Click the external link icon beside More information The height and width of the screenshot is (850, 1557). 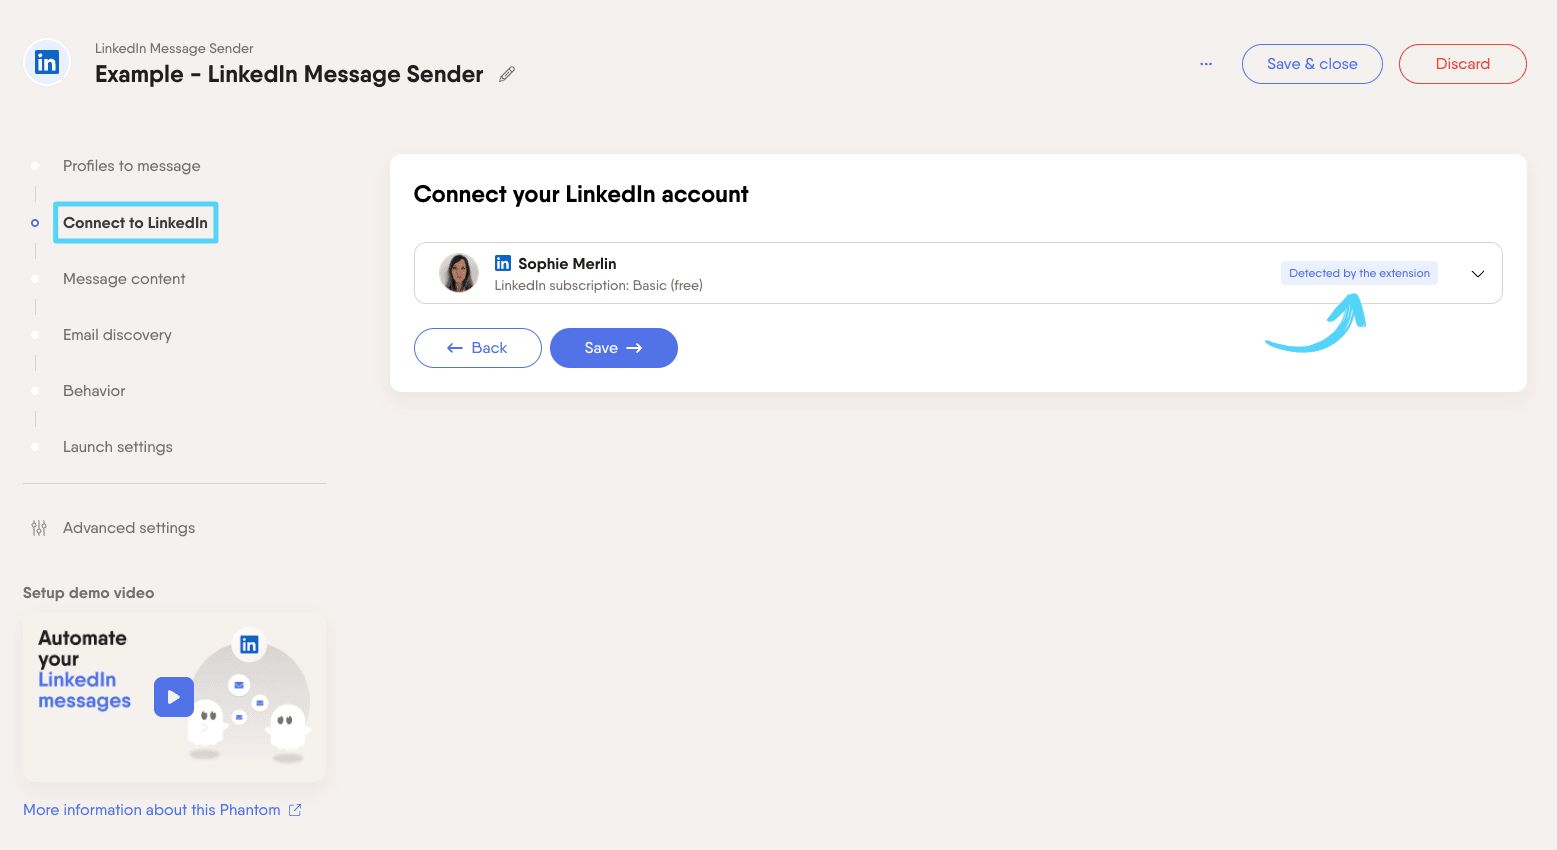(x=295, y=810)
